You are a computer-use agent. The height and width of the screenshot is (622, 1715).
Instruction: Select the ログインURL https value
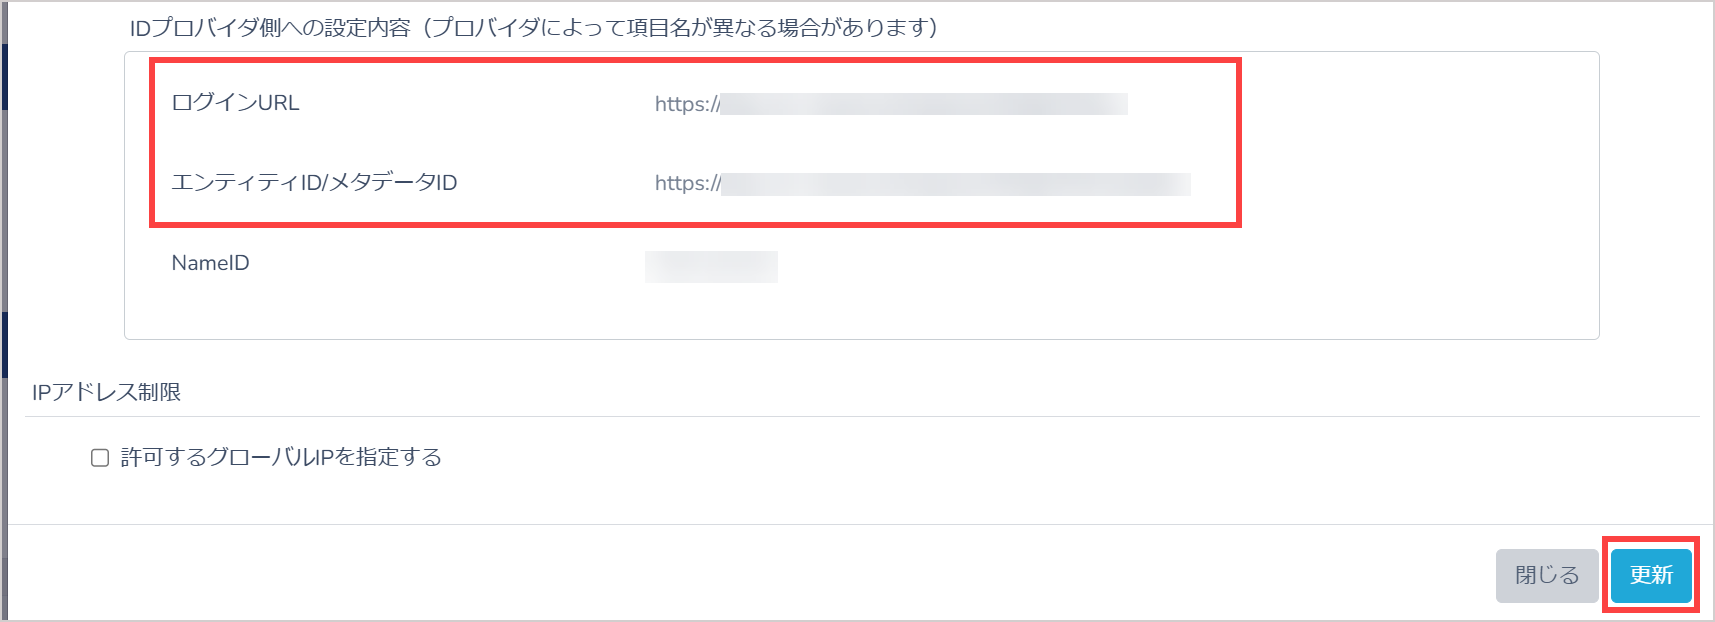click(x=891, y=104)
